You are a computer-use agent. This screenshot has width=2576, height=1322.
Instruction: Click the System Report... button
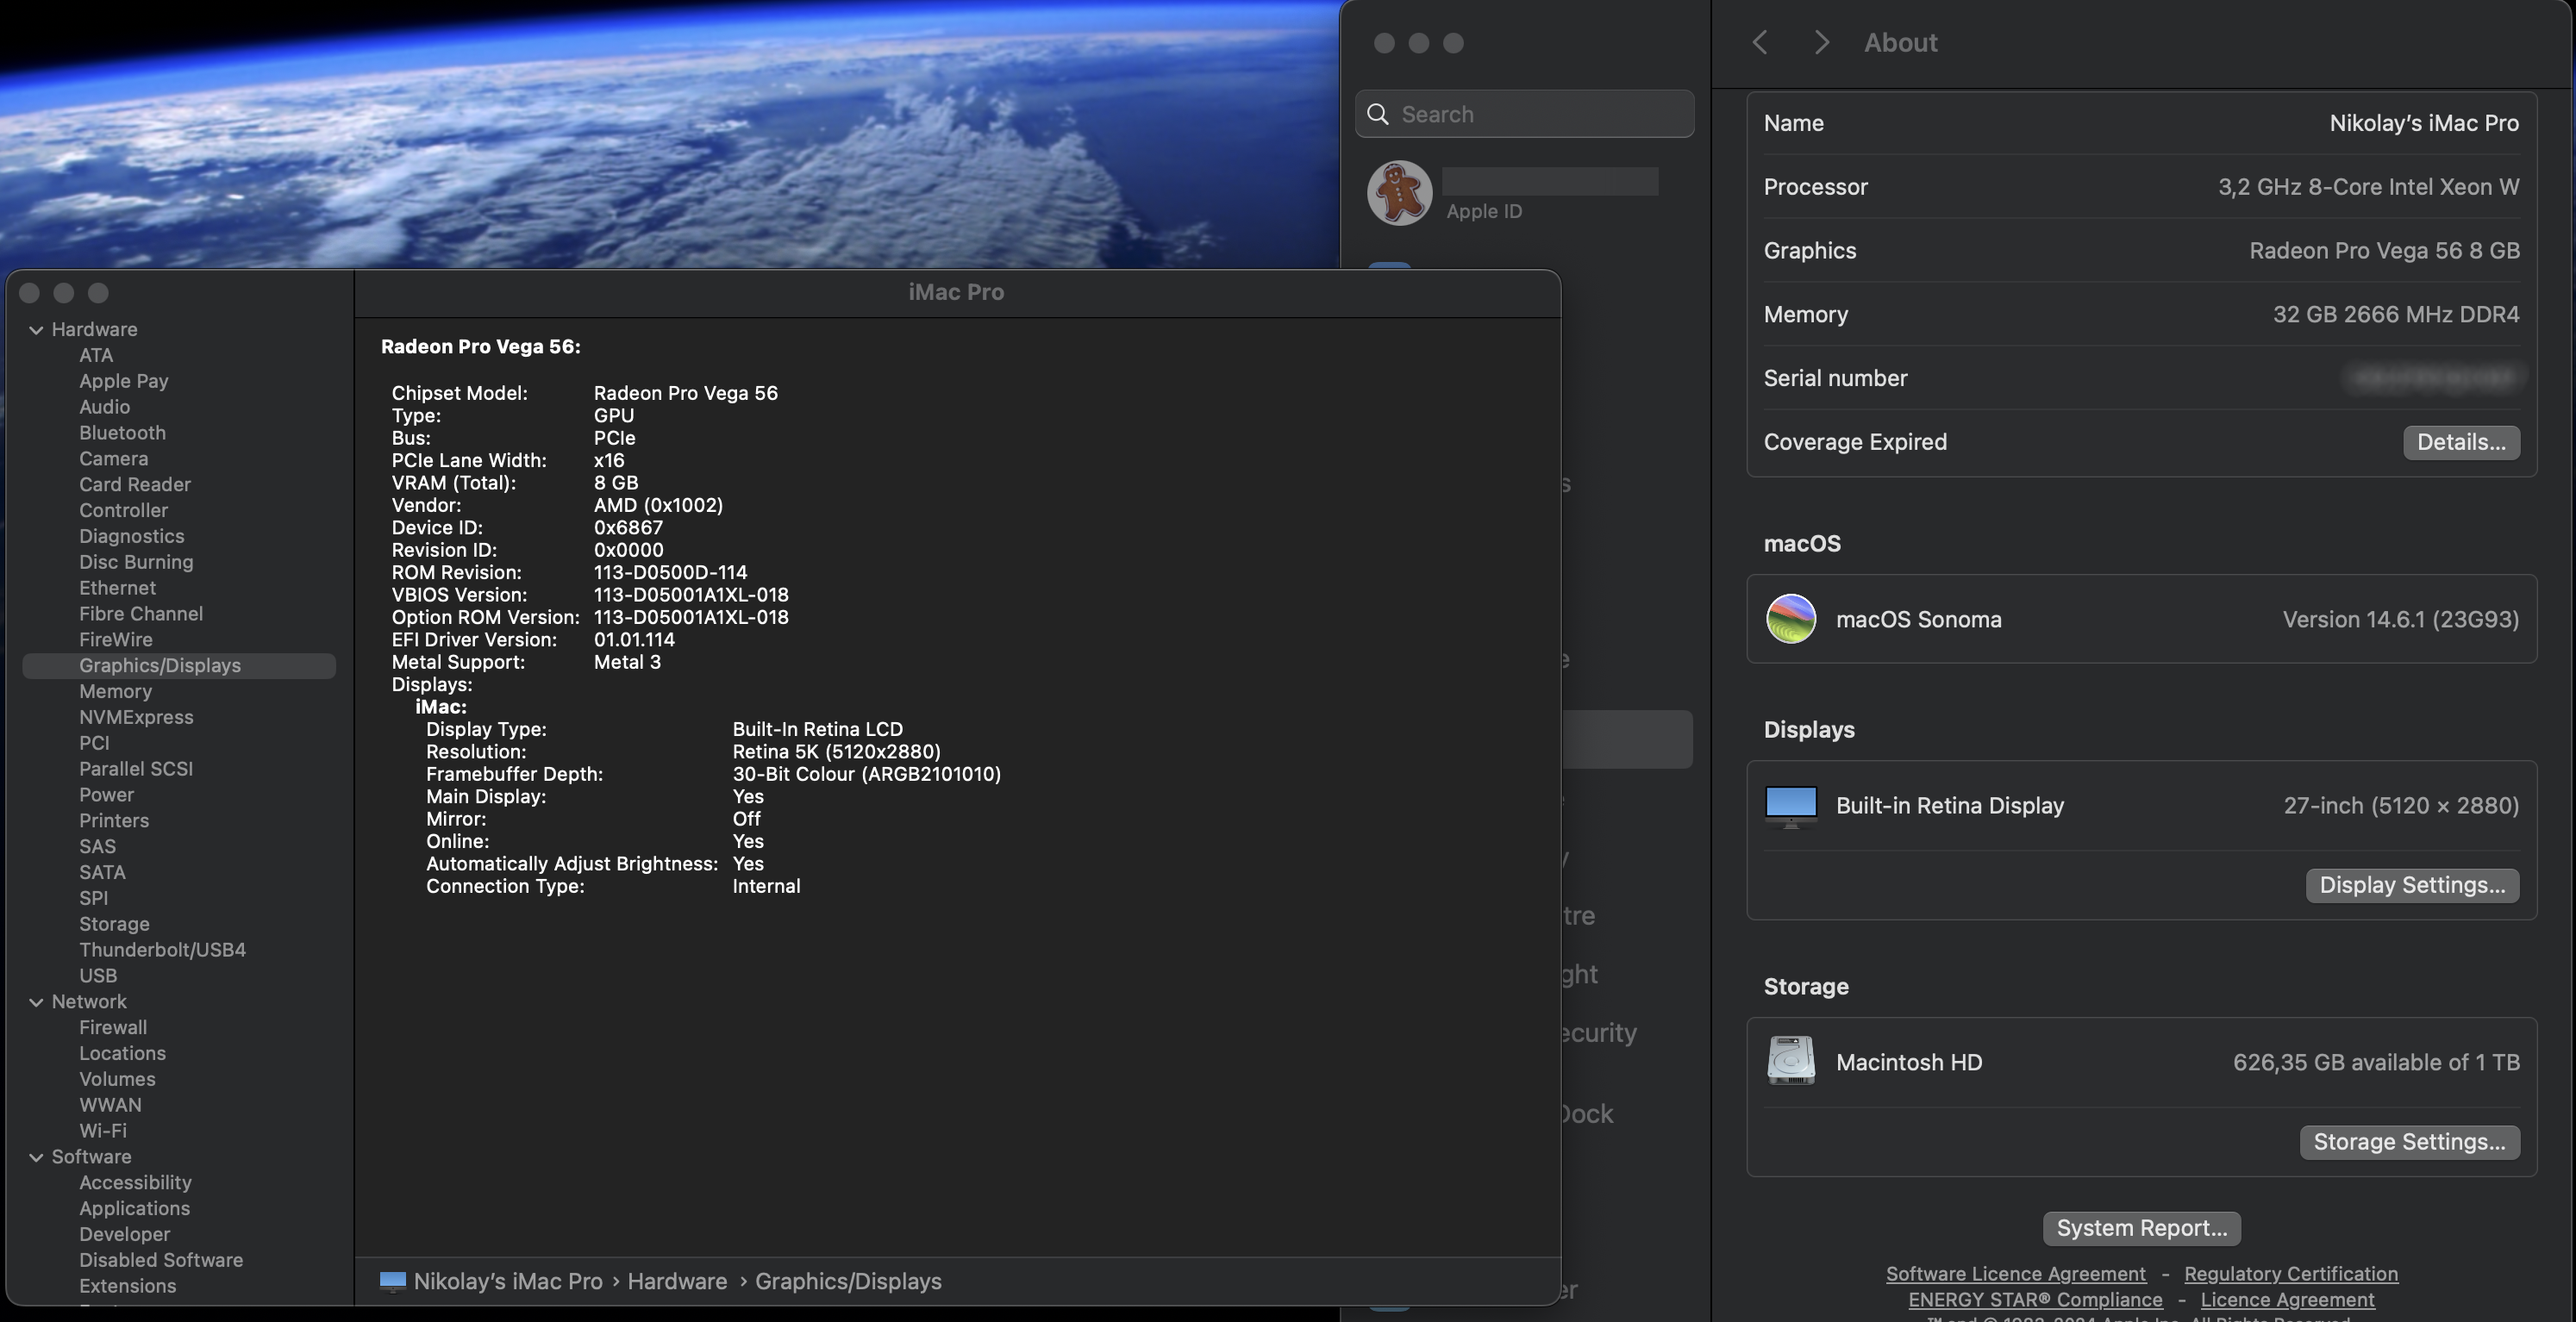tap(2141, 1228)
